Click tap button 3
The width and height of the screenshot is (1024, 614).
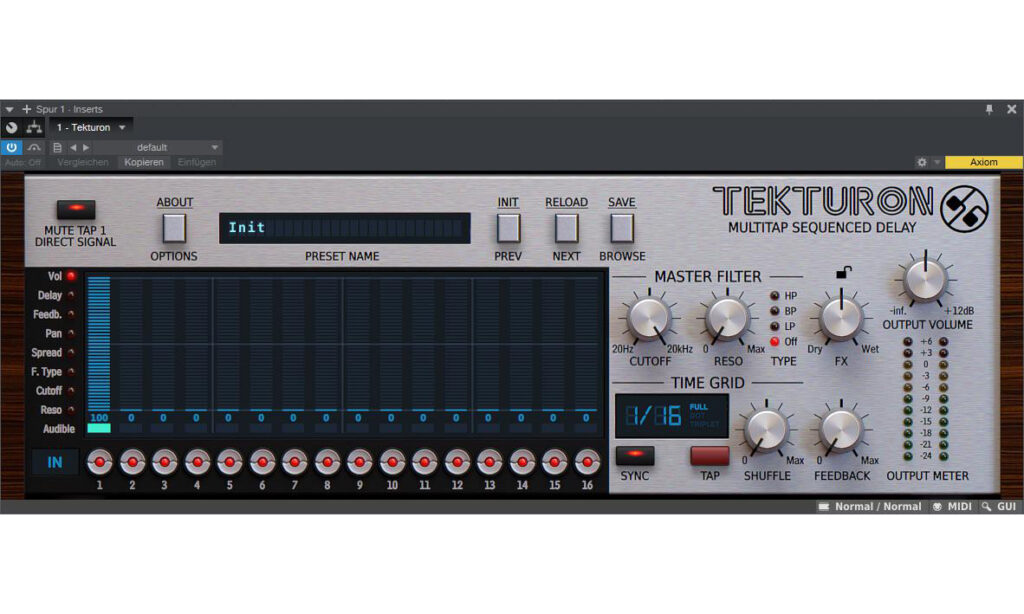[x=165, y=462]
